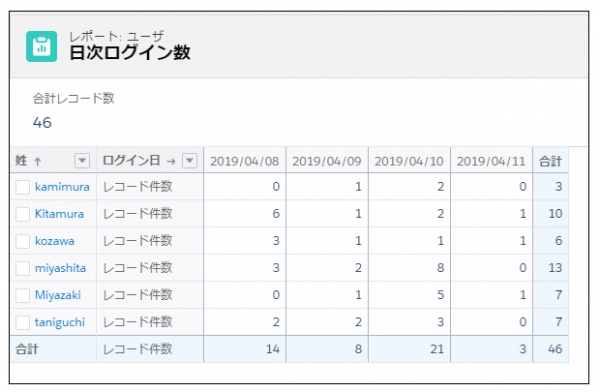Viewport: 600px width, 392px height.
Task: Click the 2019/04/09 column total 8
Action: click(x=358, y=349)
